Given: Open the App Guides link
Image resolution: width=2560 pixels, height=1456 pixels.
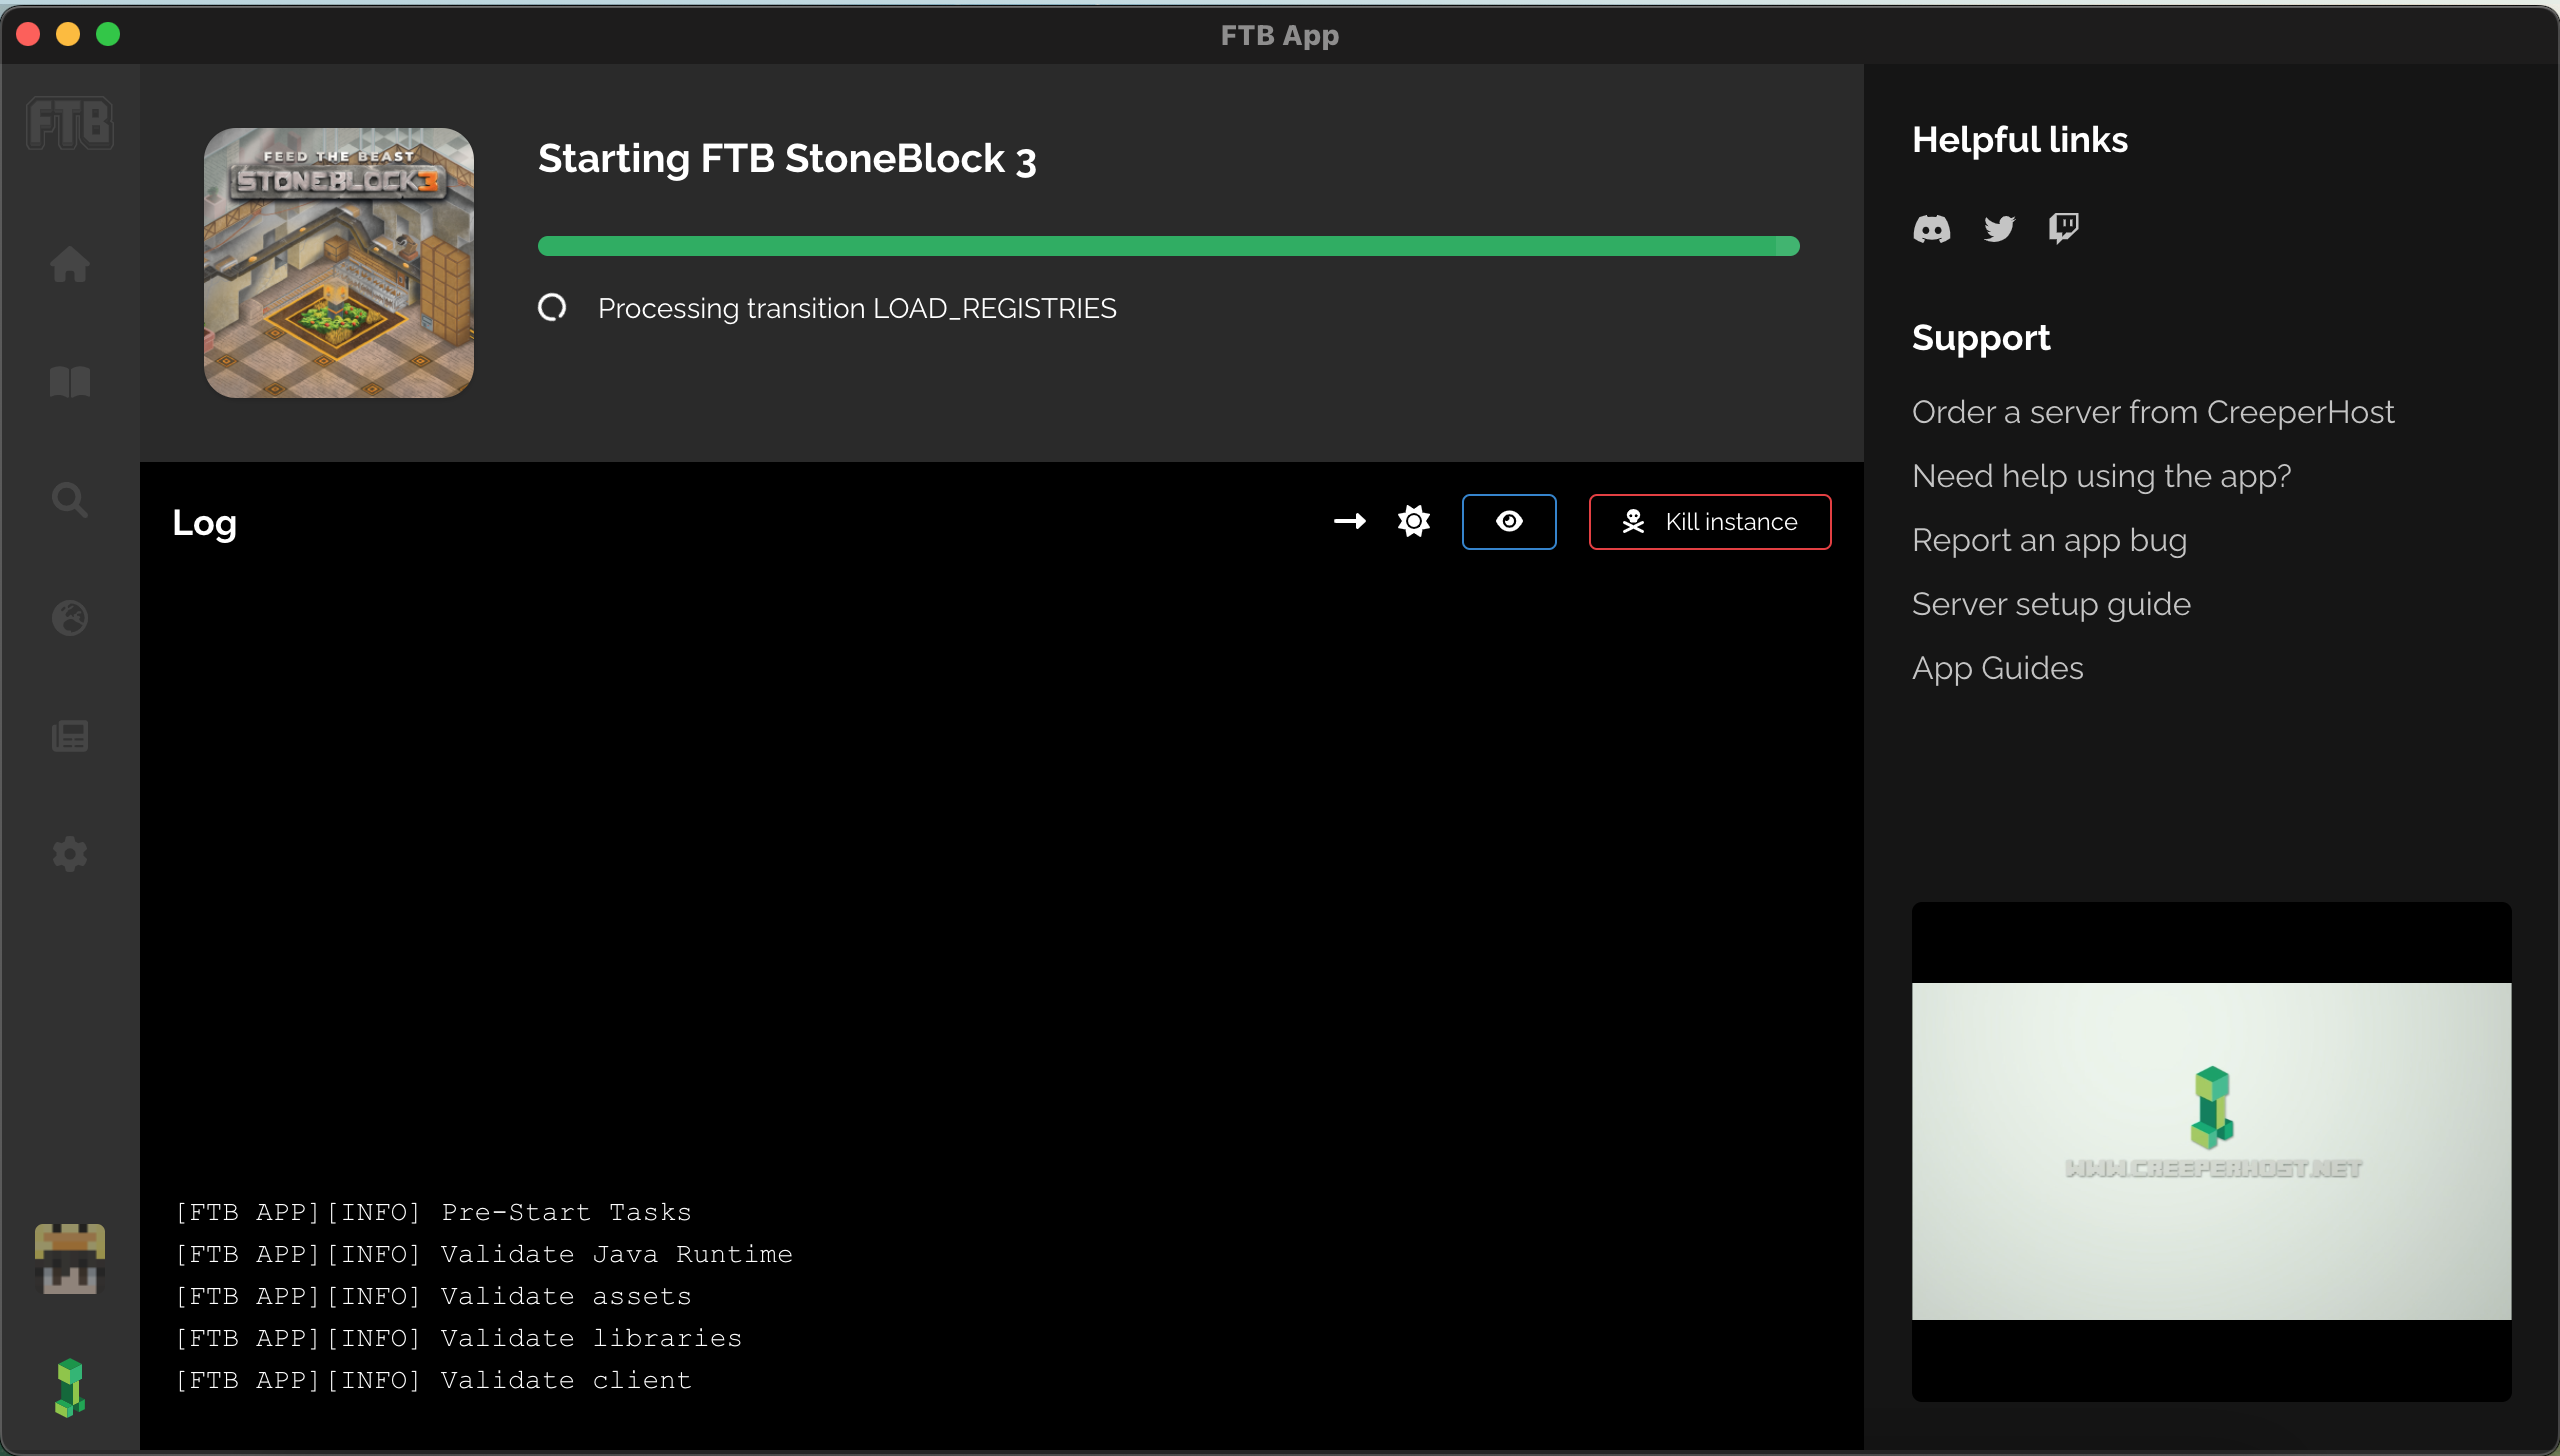Looking at the screenshot, I should coord(1997,668).
